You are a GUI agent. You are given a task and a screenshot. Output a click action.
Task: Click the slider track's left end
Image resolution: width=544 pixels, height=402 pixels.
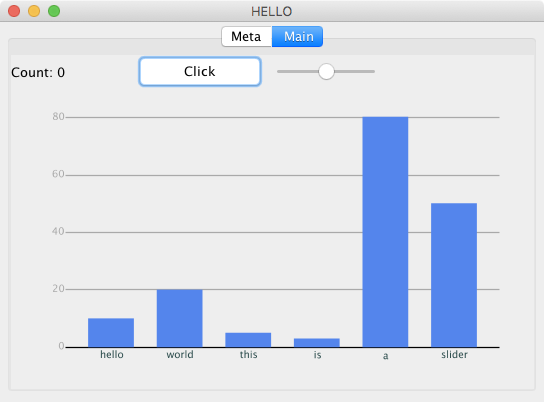280,71
